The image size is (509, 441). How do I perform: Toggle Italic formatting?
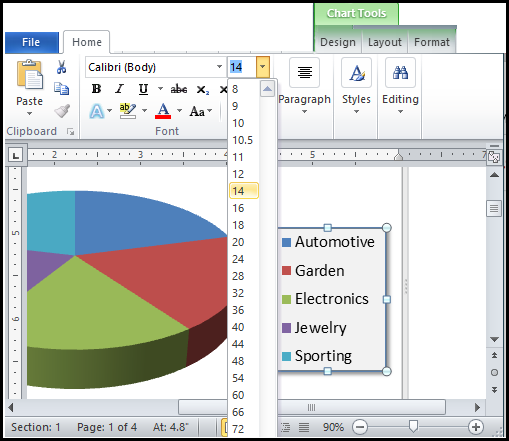[119, 89]
